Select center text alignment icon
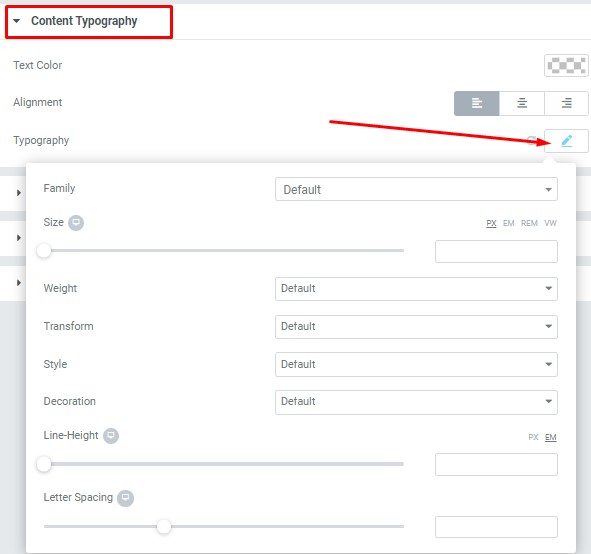 pos(522,103)
